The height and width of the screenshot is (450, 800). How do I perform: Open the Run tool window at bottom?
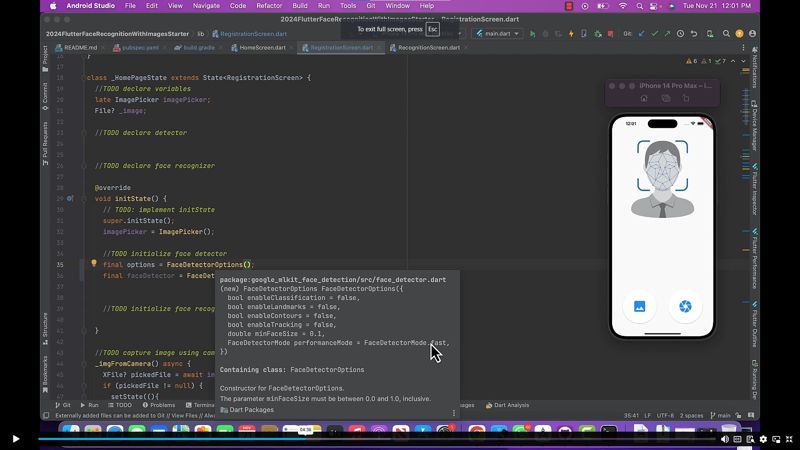[89, 405]
